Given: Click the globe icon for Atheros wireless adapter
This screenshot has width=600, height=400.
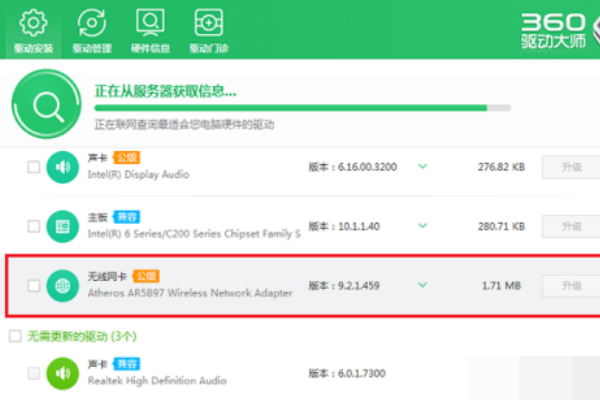Looking at the screenshot, I should [62, 286].
